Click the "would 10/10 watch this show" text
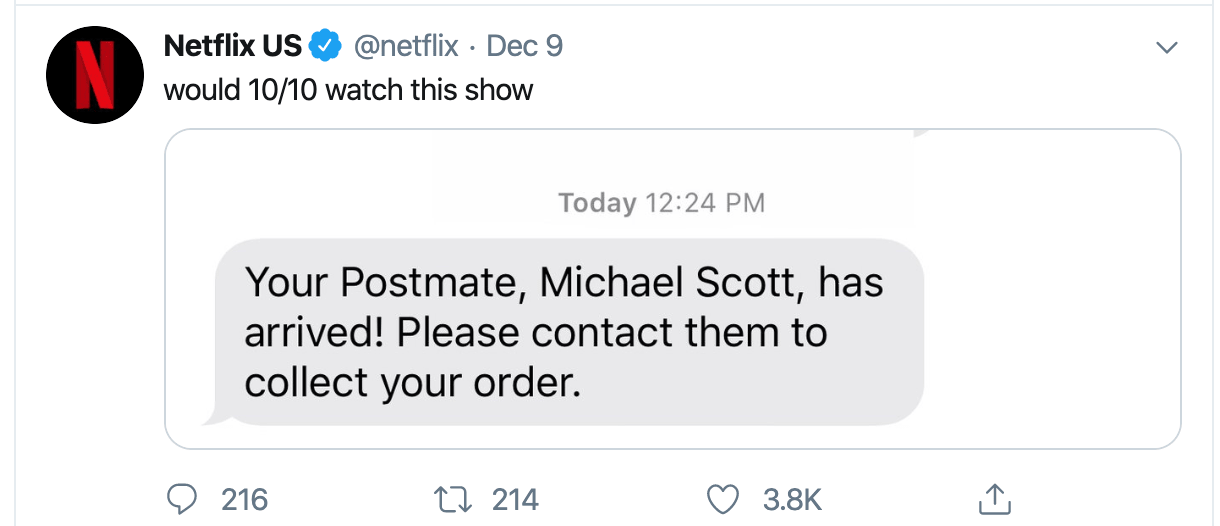1220x526 pixels. [348, 90]
